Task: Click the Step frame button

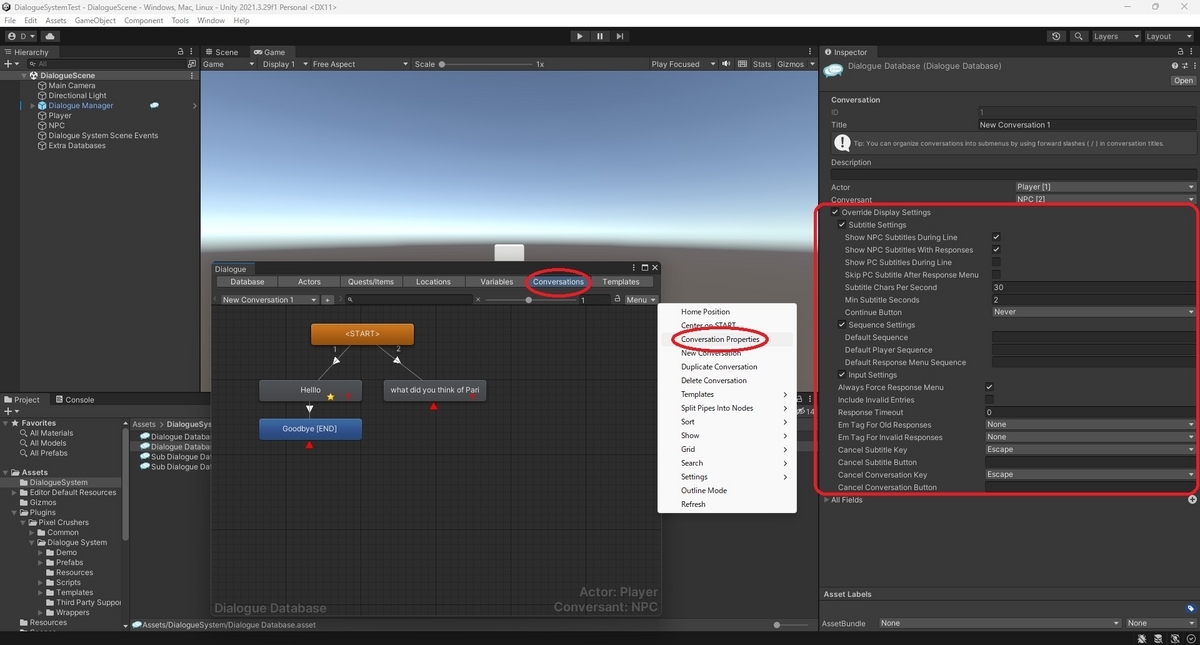Action: coord(620,36)
